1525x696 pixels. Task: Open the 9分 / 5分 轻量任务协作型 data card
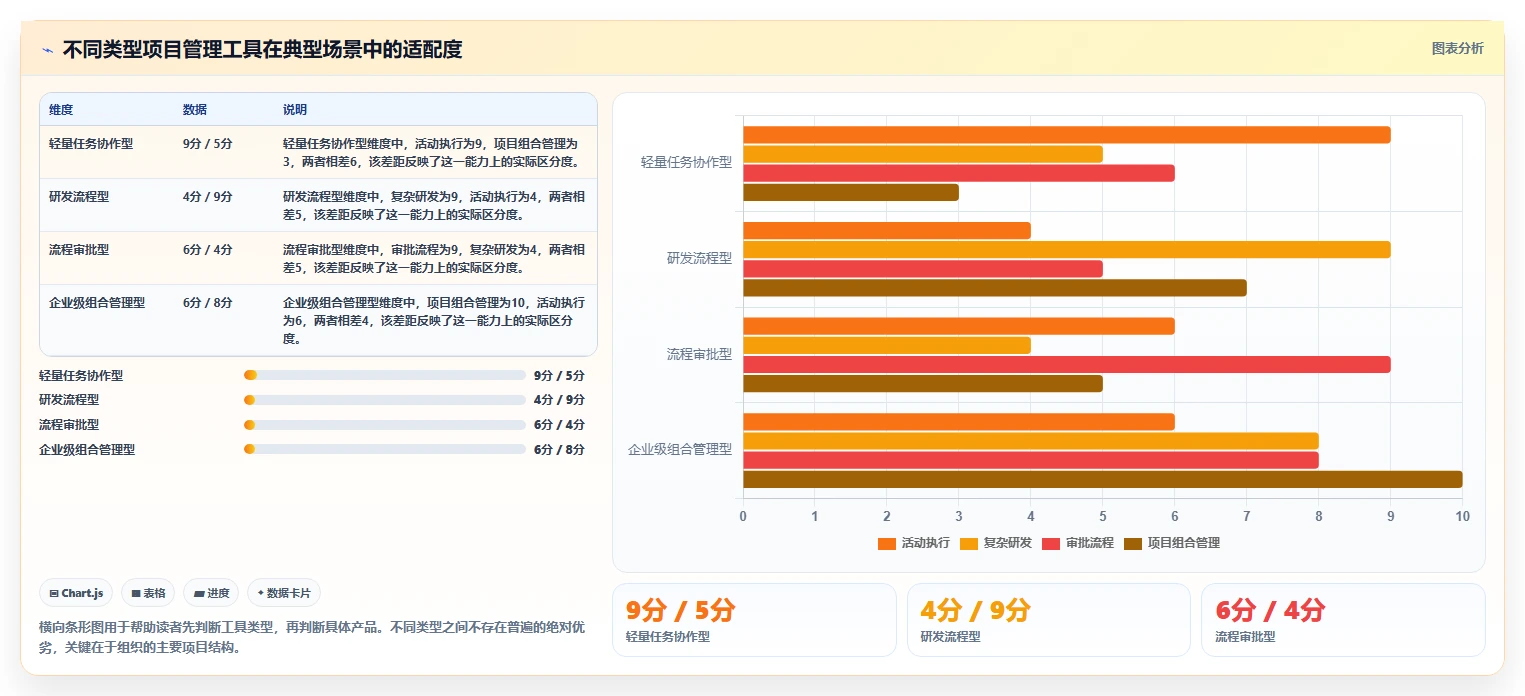[754, 620]
